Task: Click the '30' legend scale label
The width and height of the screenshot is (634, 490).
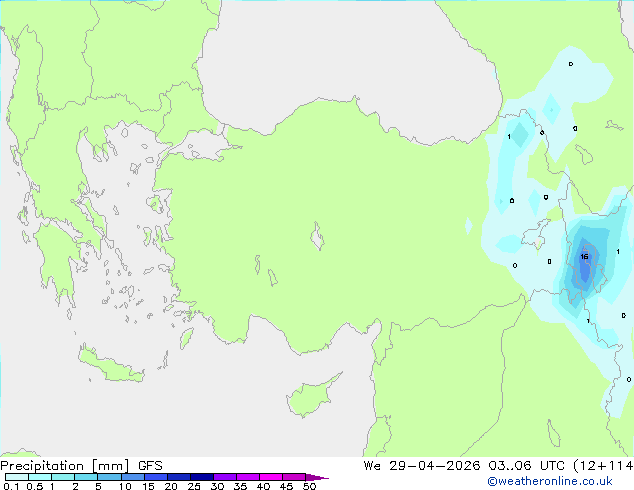Action: click(x=217, y=486)
